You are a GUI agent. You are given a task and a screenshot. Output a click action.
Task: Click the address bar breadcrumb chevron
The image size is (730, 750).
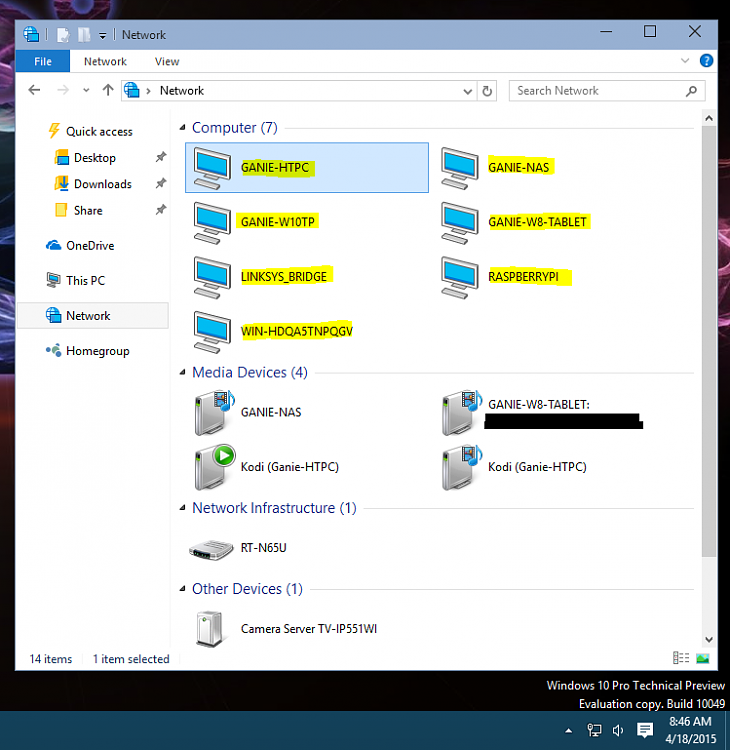tap(149, 91)
